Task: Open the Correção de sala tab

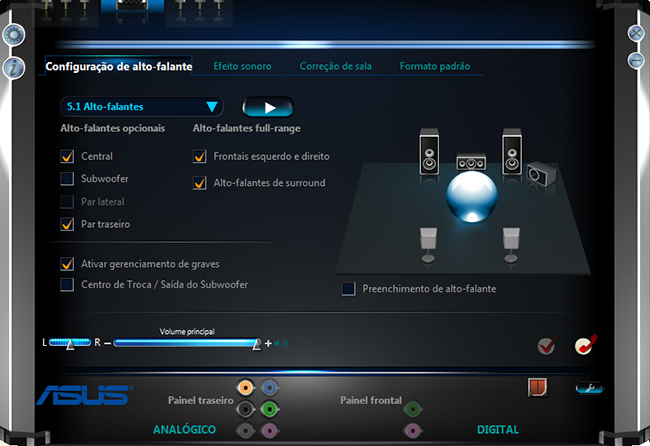Action: [335, 66]
